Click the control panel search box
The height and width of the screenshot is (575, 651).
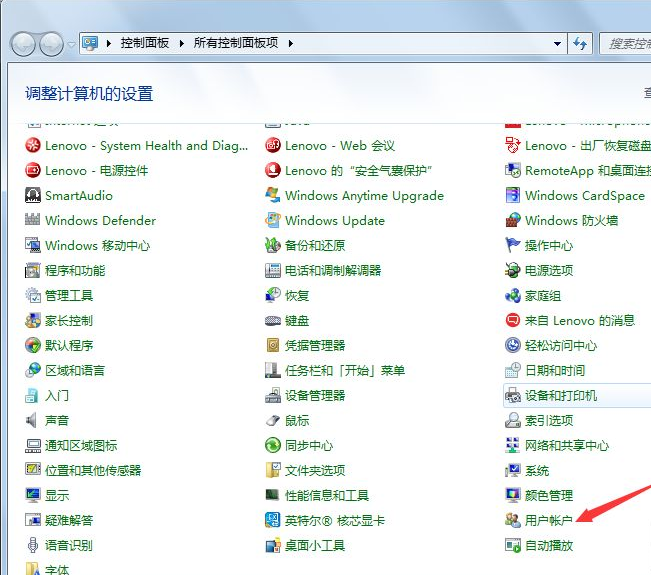(625, 44)
